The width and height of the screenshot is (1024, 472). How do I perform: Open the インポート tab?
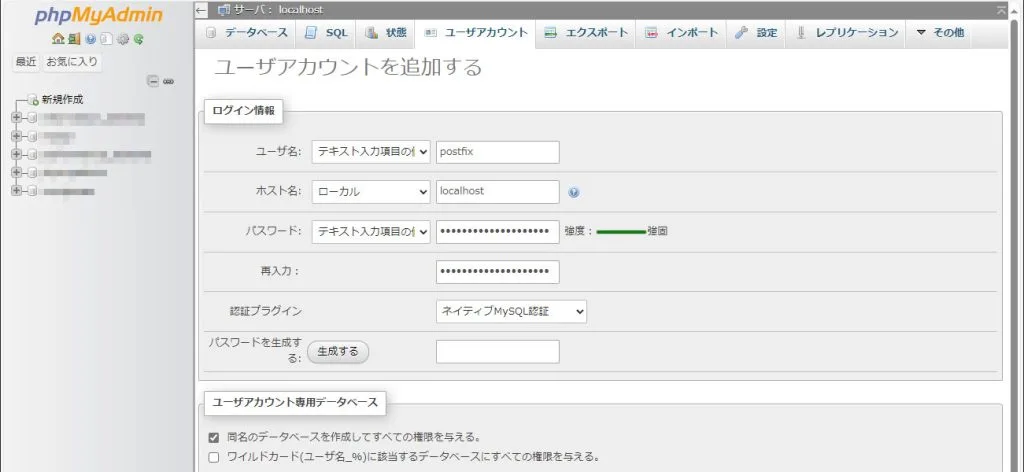pos(682,33)
